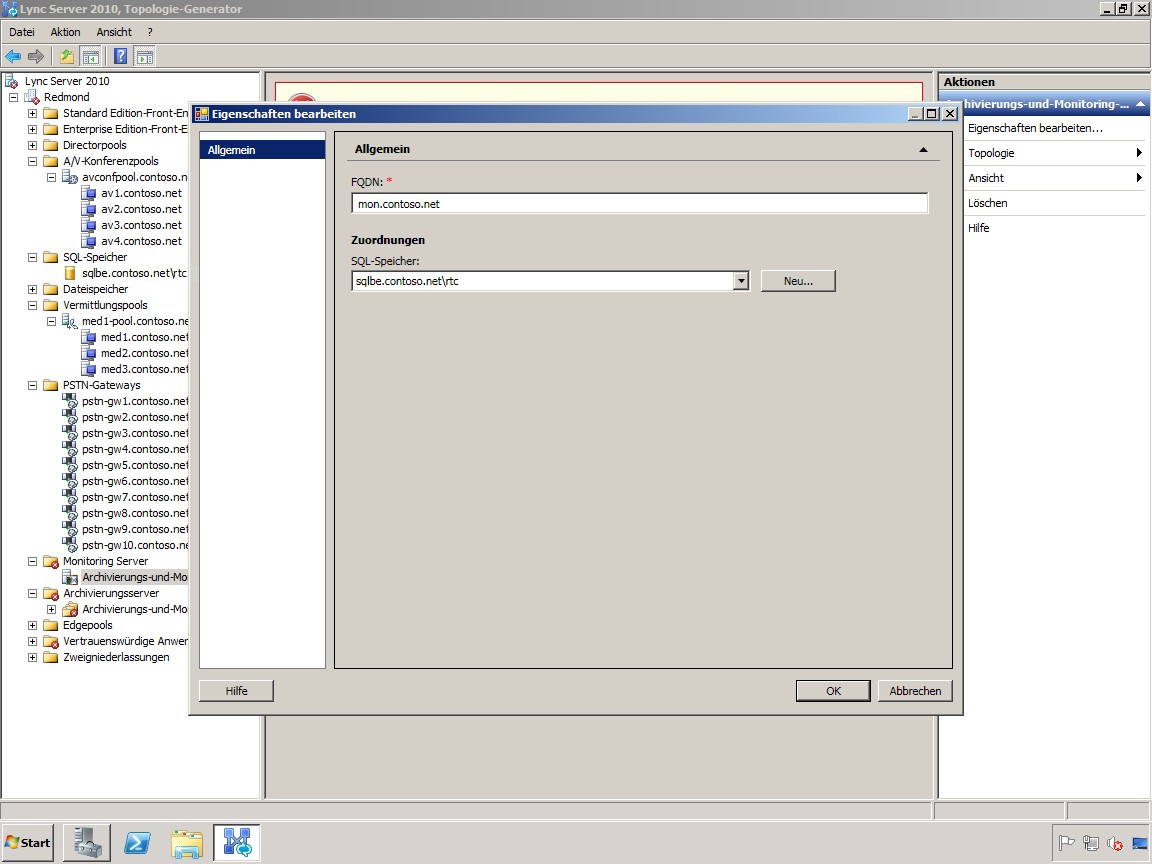
Task: Open the Ansicht menu in menu bar
Action: [x=114, y=32]
